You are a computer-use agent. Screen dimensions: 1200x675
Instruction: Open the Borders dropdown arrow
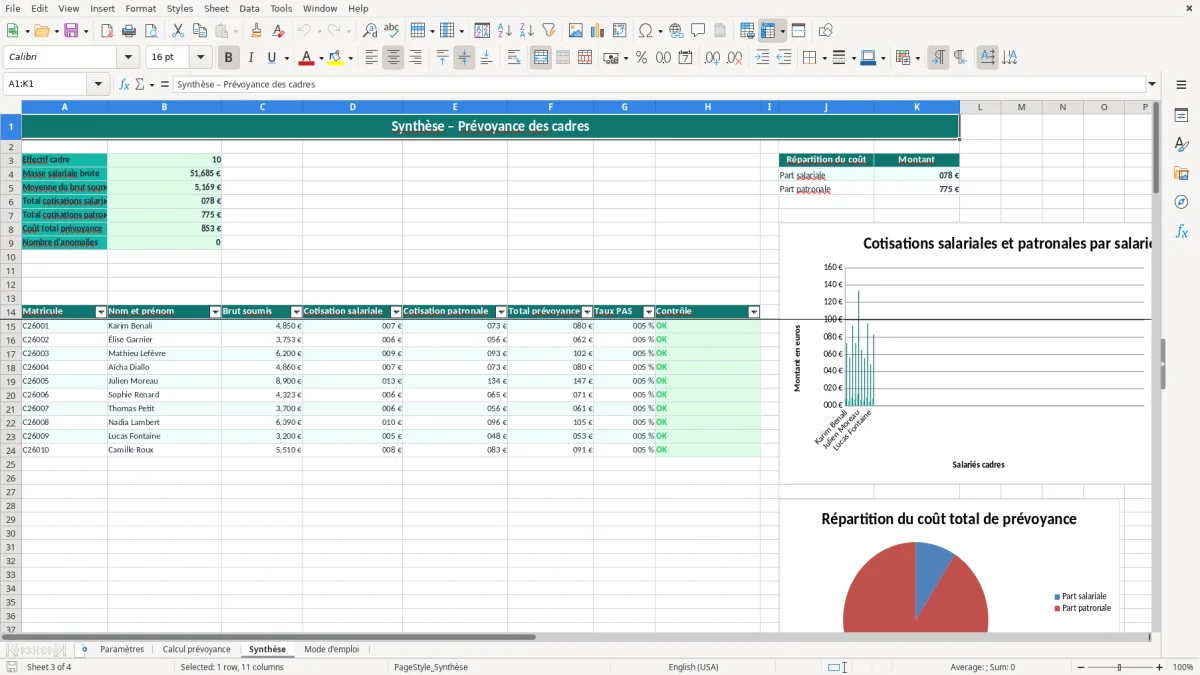click(823, 58)
